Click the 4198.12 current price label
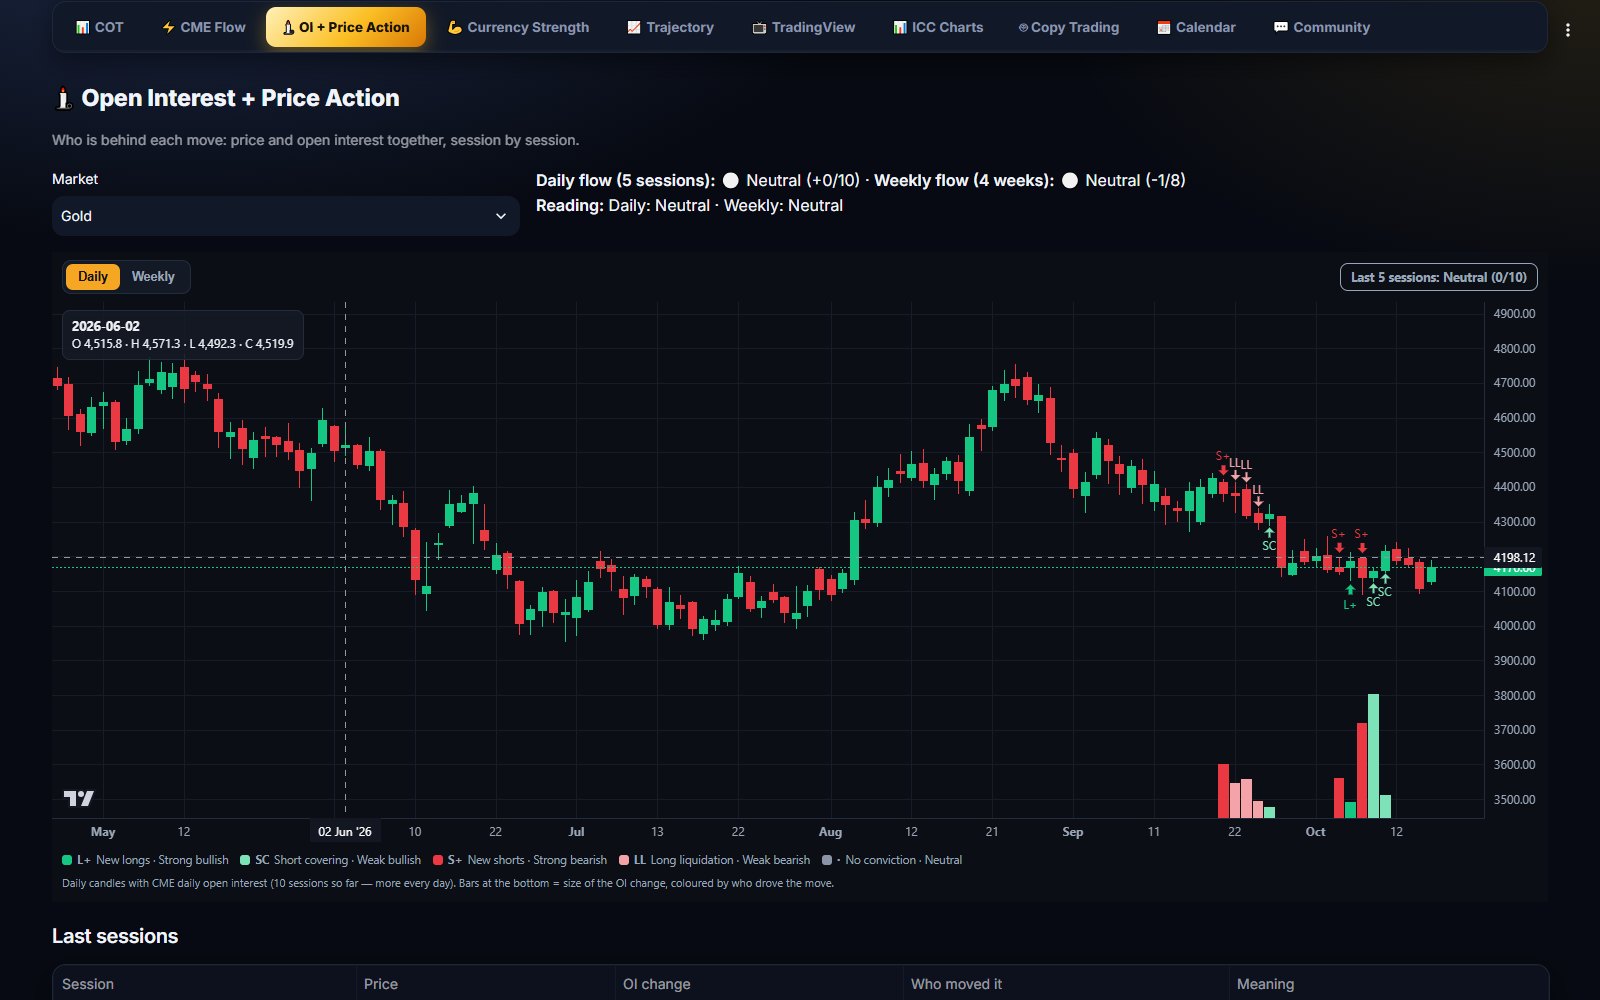1600x1000 pixels. 1513,557
